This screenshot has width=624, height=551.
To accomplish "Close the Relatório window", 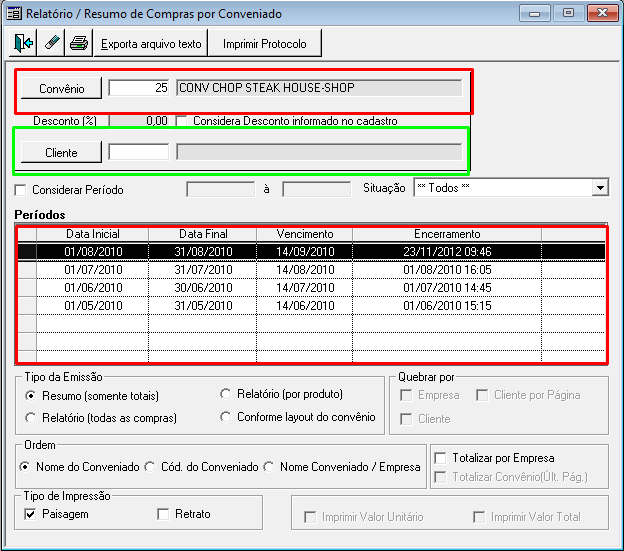I will 603,14.
